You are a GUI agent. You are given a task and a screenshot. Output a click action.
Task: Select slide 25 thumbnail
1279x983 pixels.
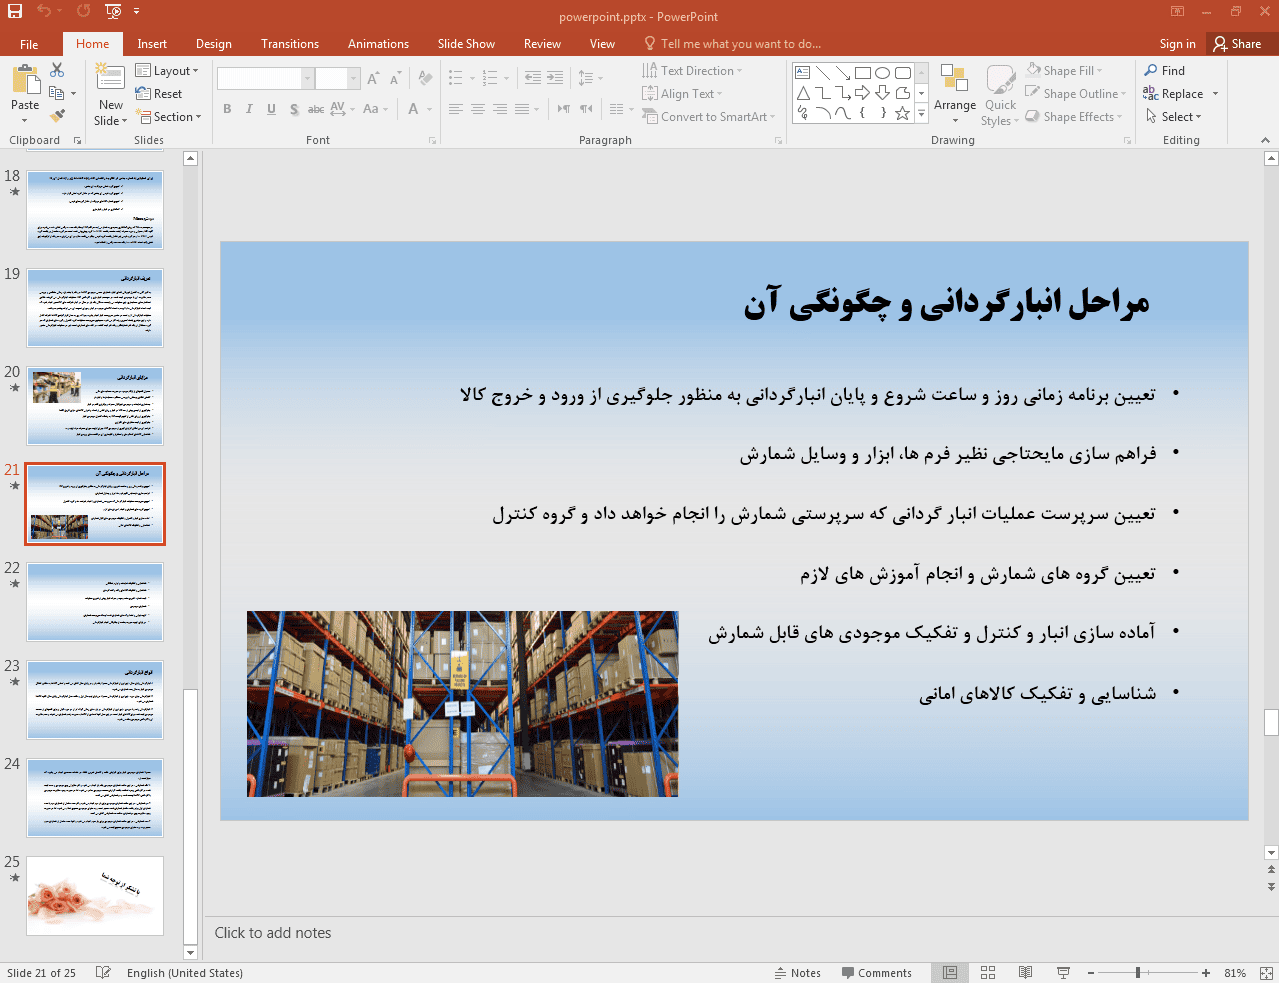click(95, 896)
